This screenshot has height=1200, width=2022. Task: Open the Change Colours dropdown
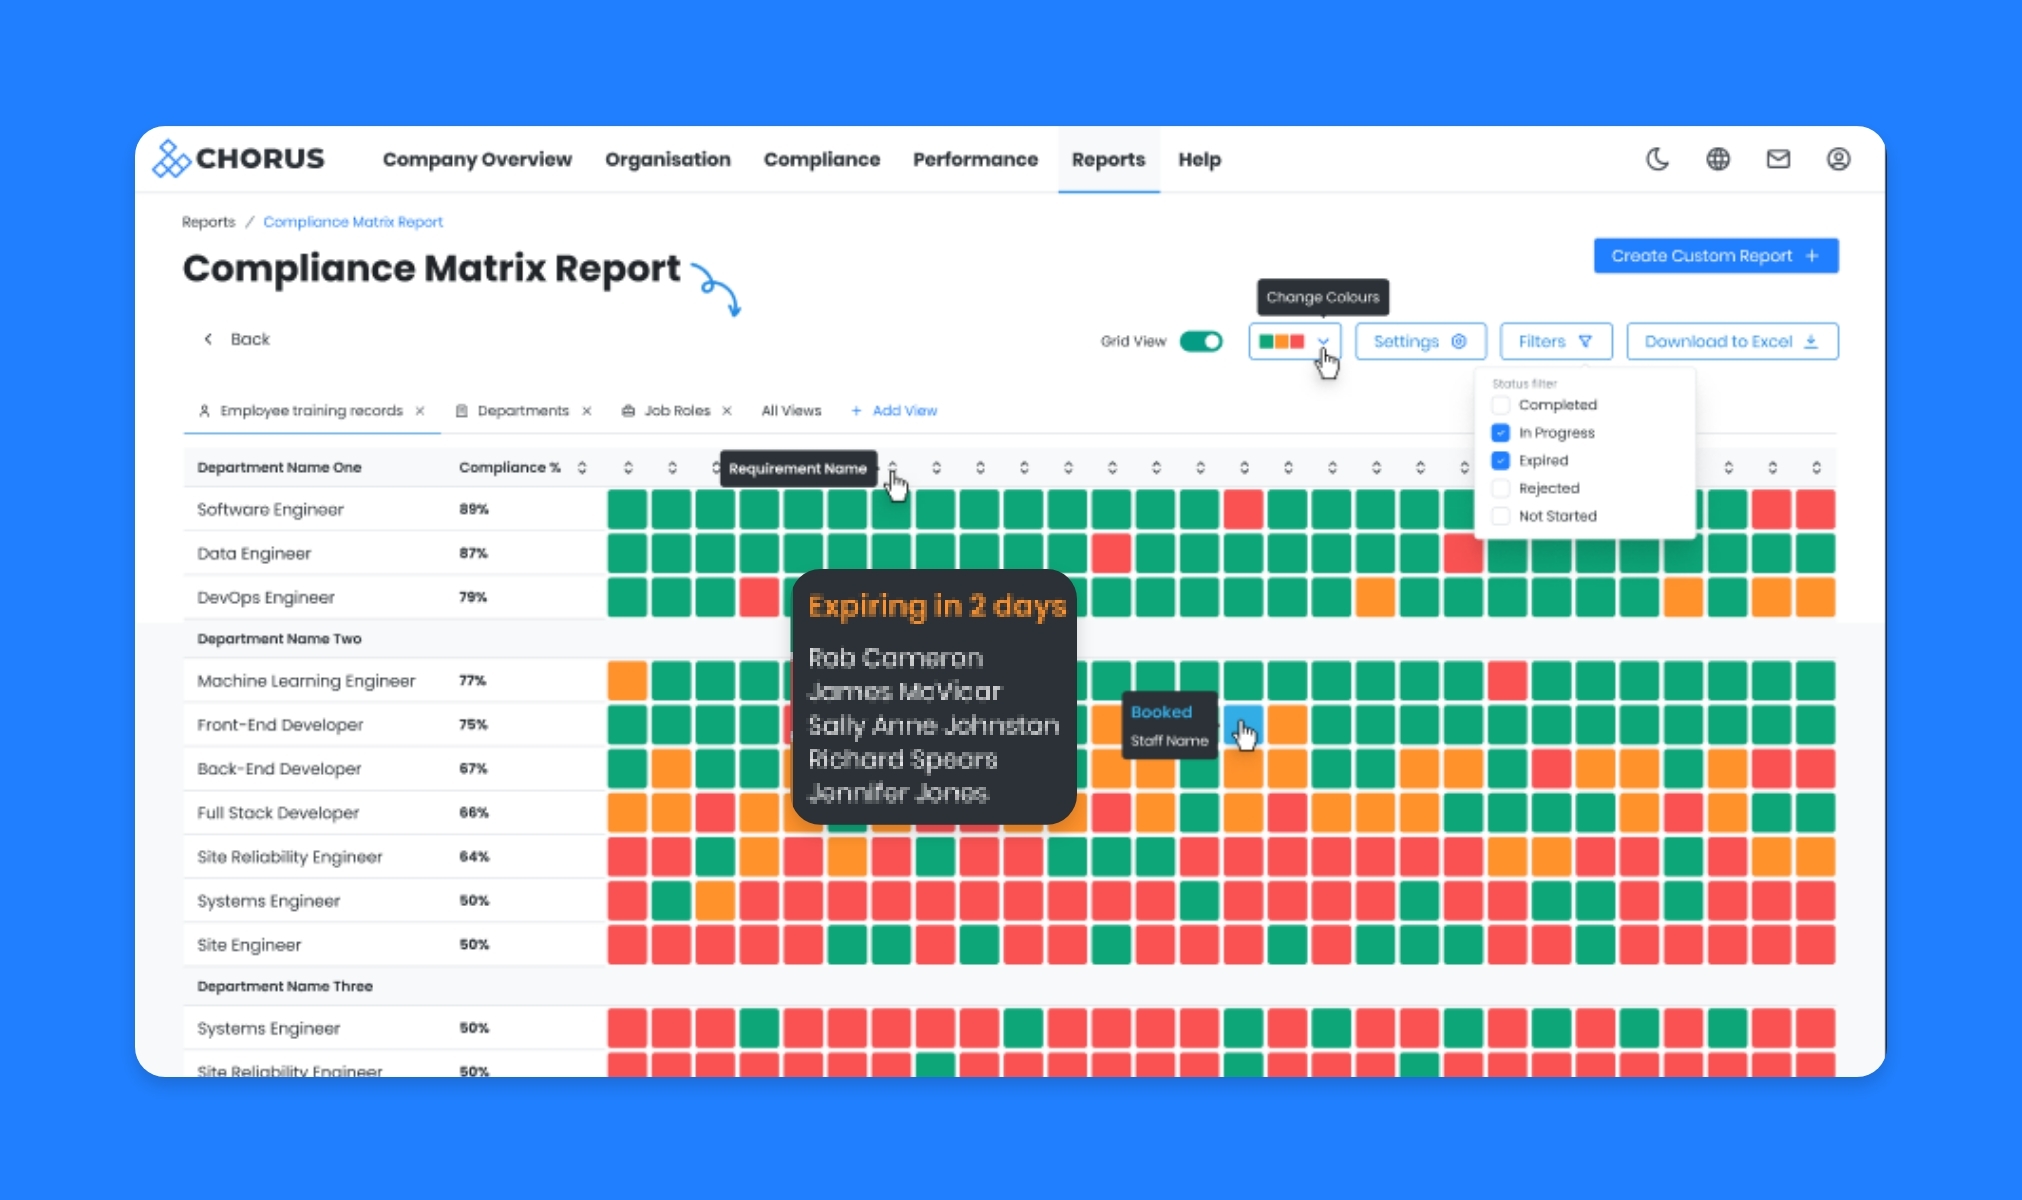(x=1294, y=341)
